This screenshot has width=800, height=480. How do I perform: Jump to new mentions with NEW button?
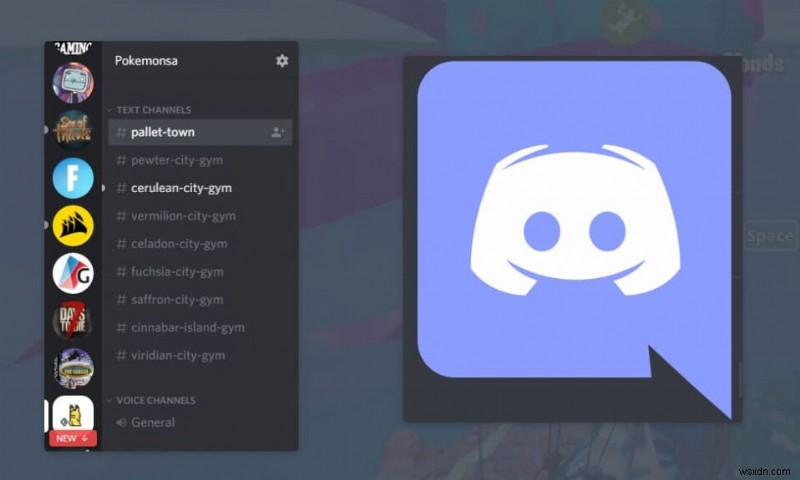pos(72,439)
